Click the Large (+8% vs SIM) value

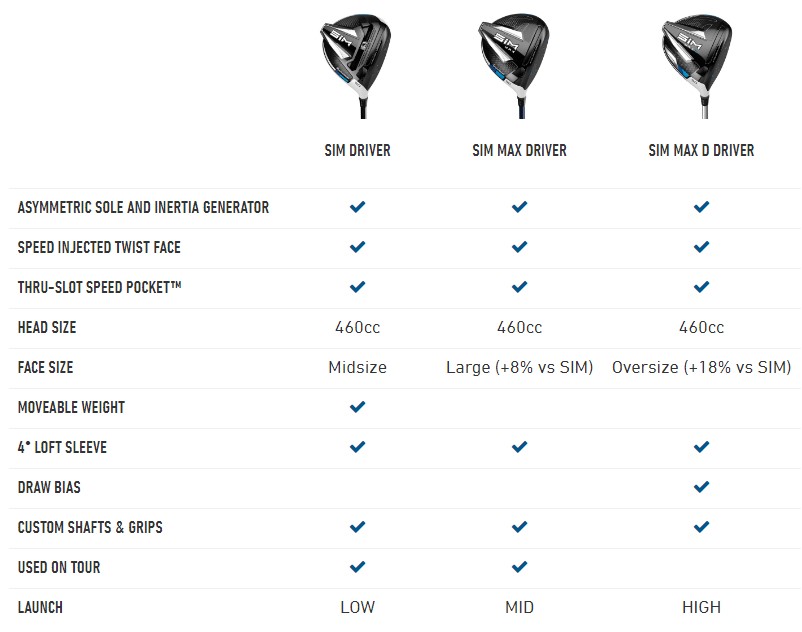(x=519, y=367)
